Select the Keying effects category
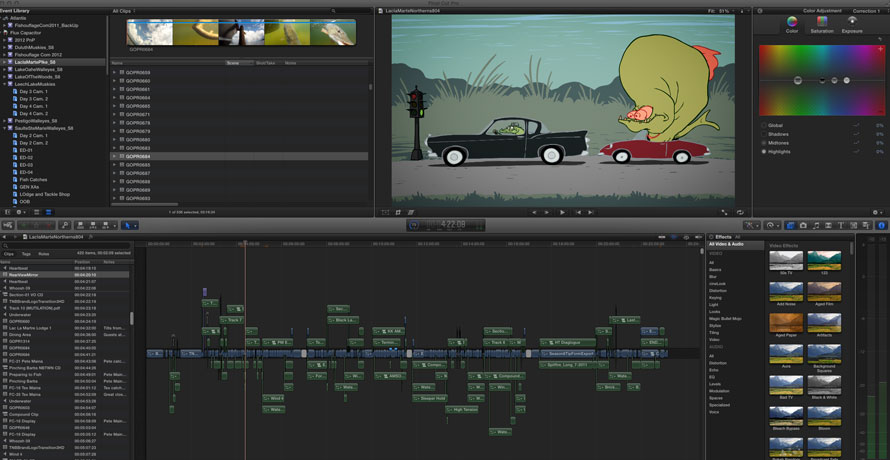 715,298
